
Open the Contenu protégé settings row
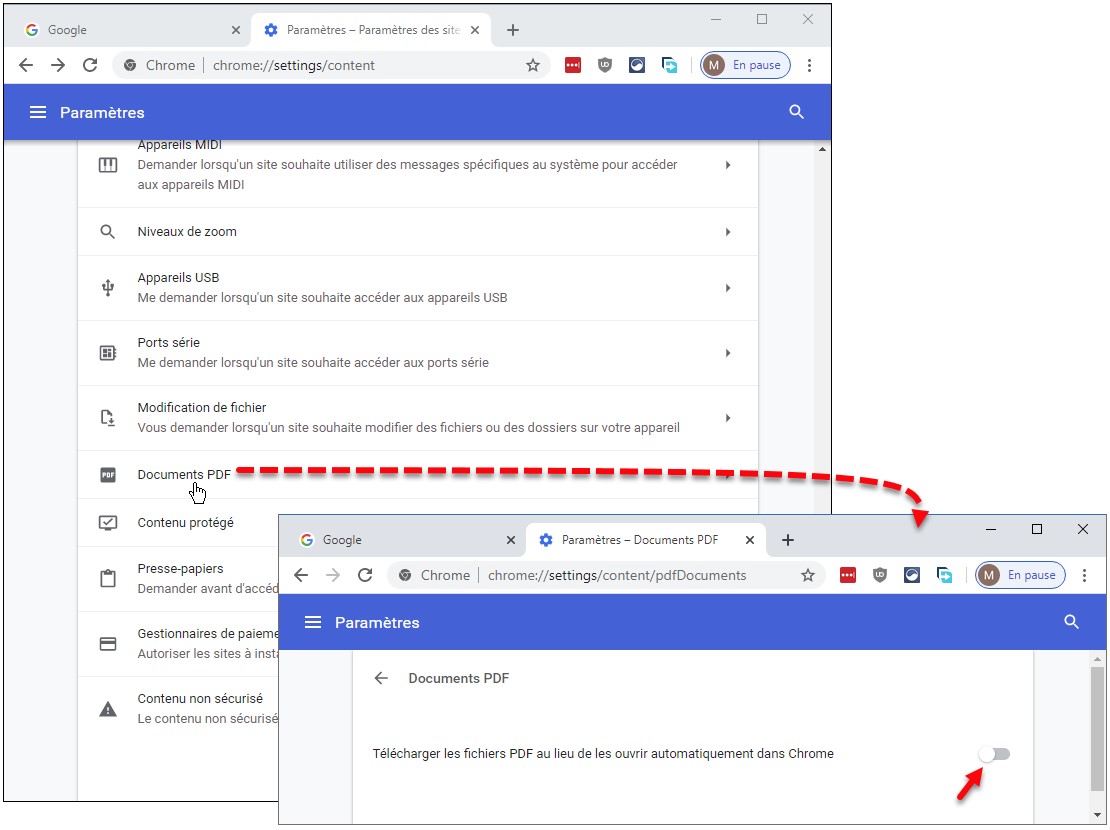[186, 522]
